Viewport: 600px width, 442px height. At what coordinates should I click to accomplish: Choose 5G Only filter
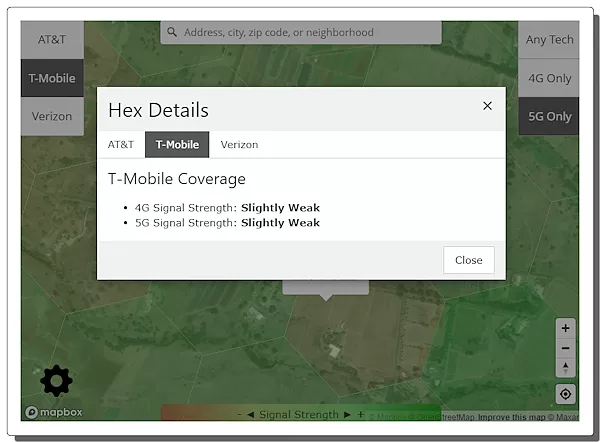click(549, 116)
